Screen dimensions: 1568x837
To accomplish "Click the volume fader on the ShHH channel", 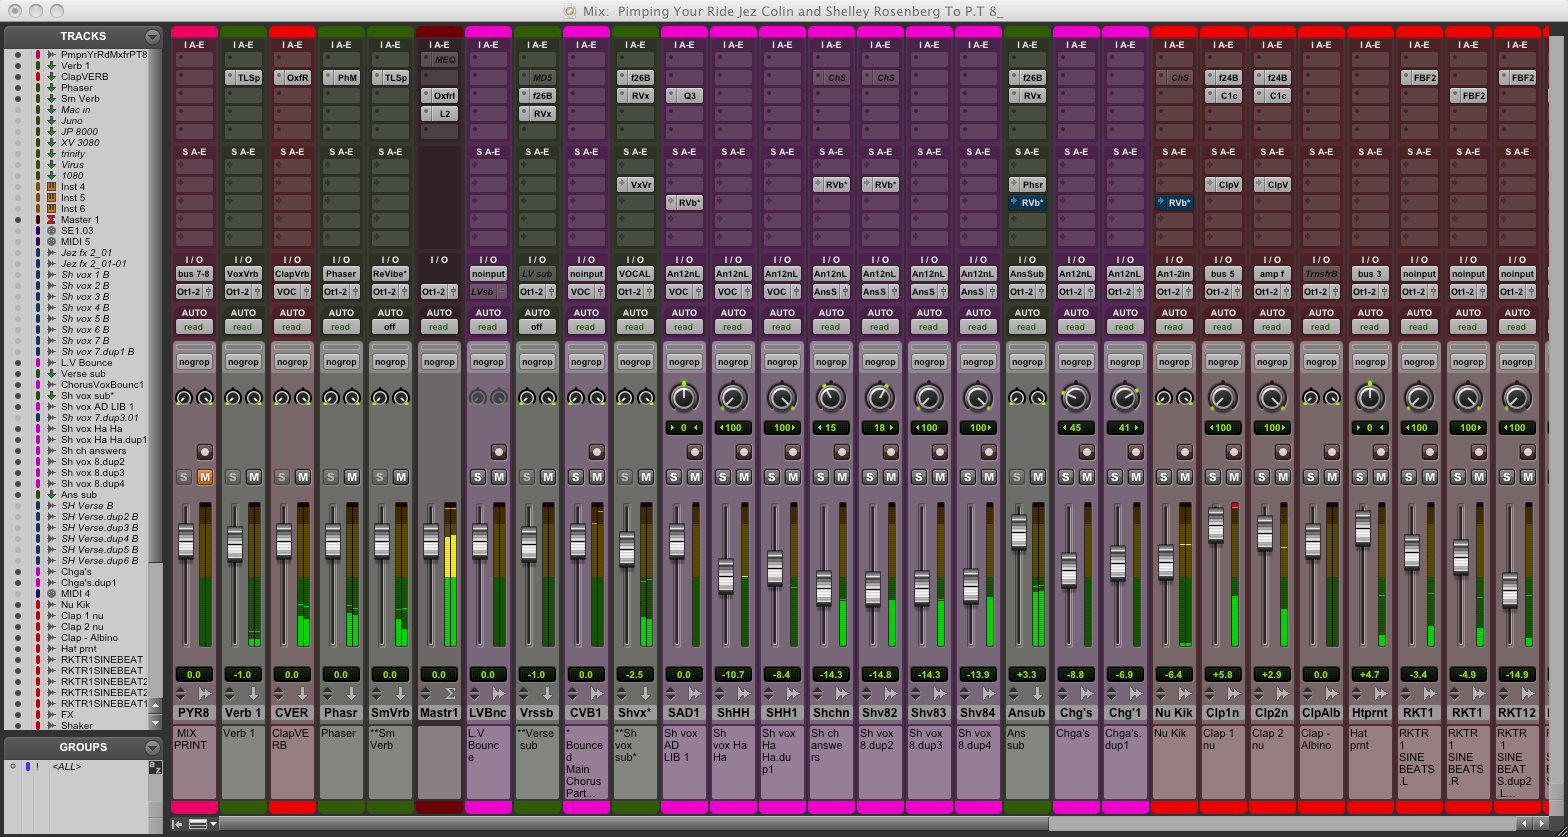I will click(726, 575).
